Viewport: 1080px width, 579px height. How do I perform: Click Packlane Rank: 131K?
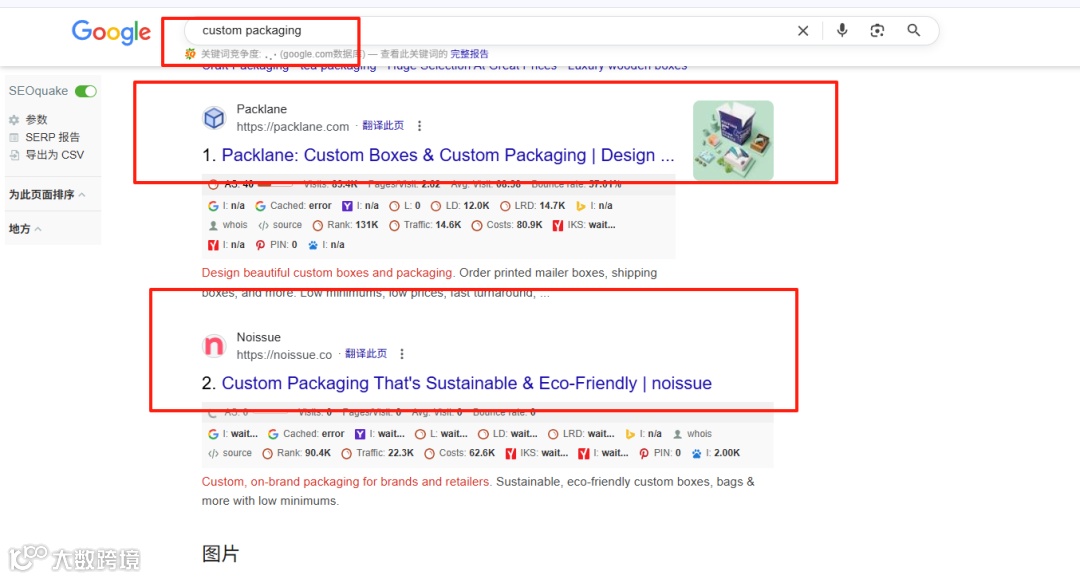click(345, 225)
